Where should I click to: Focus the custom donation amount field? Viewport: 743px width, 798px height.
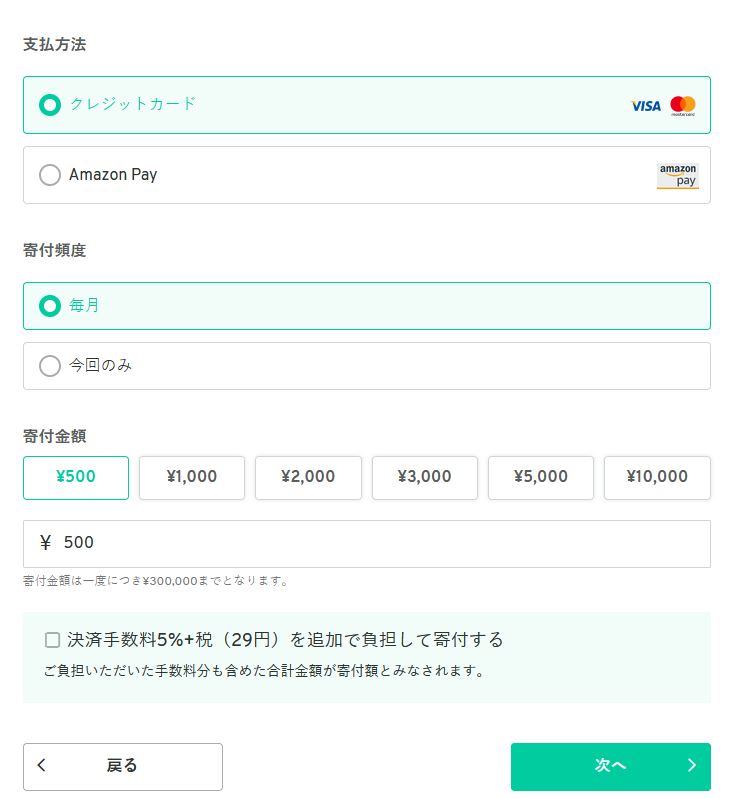(x=366, y=544)
